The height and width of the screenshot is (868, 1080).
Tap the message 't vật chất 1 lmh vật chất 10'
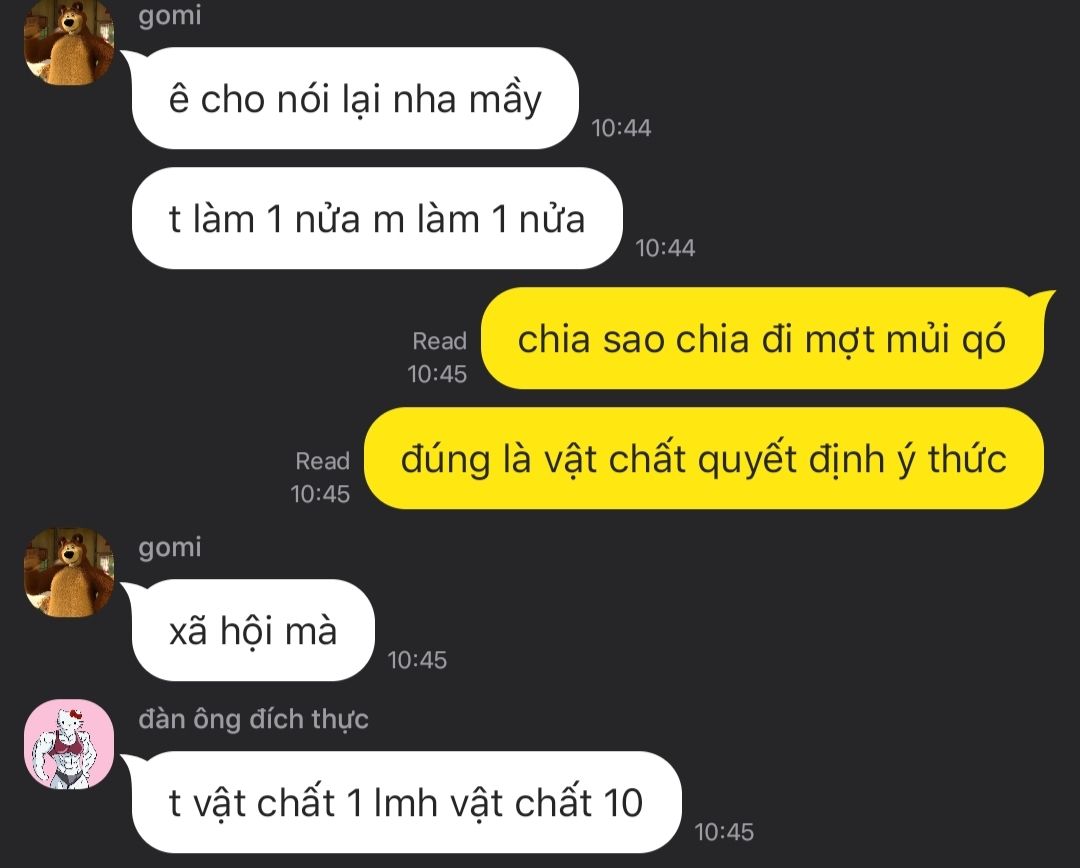(406, 802)
